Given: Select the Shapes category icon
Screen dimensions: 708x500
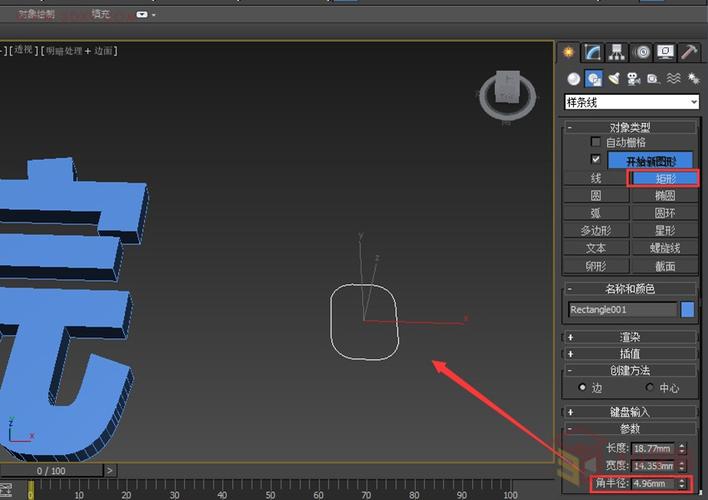Looking at the screenshot, I should pos(594,79).
